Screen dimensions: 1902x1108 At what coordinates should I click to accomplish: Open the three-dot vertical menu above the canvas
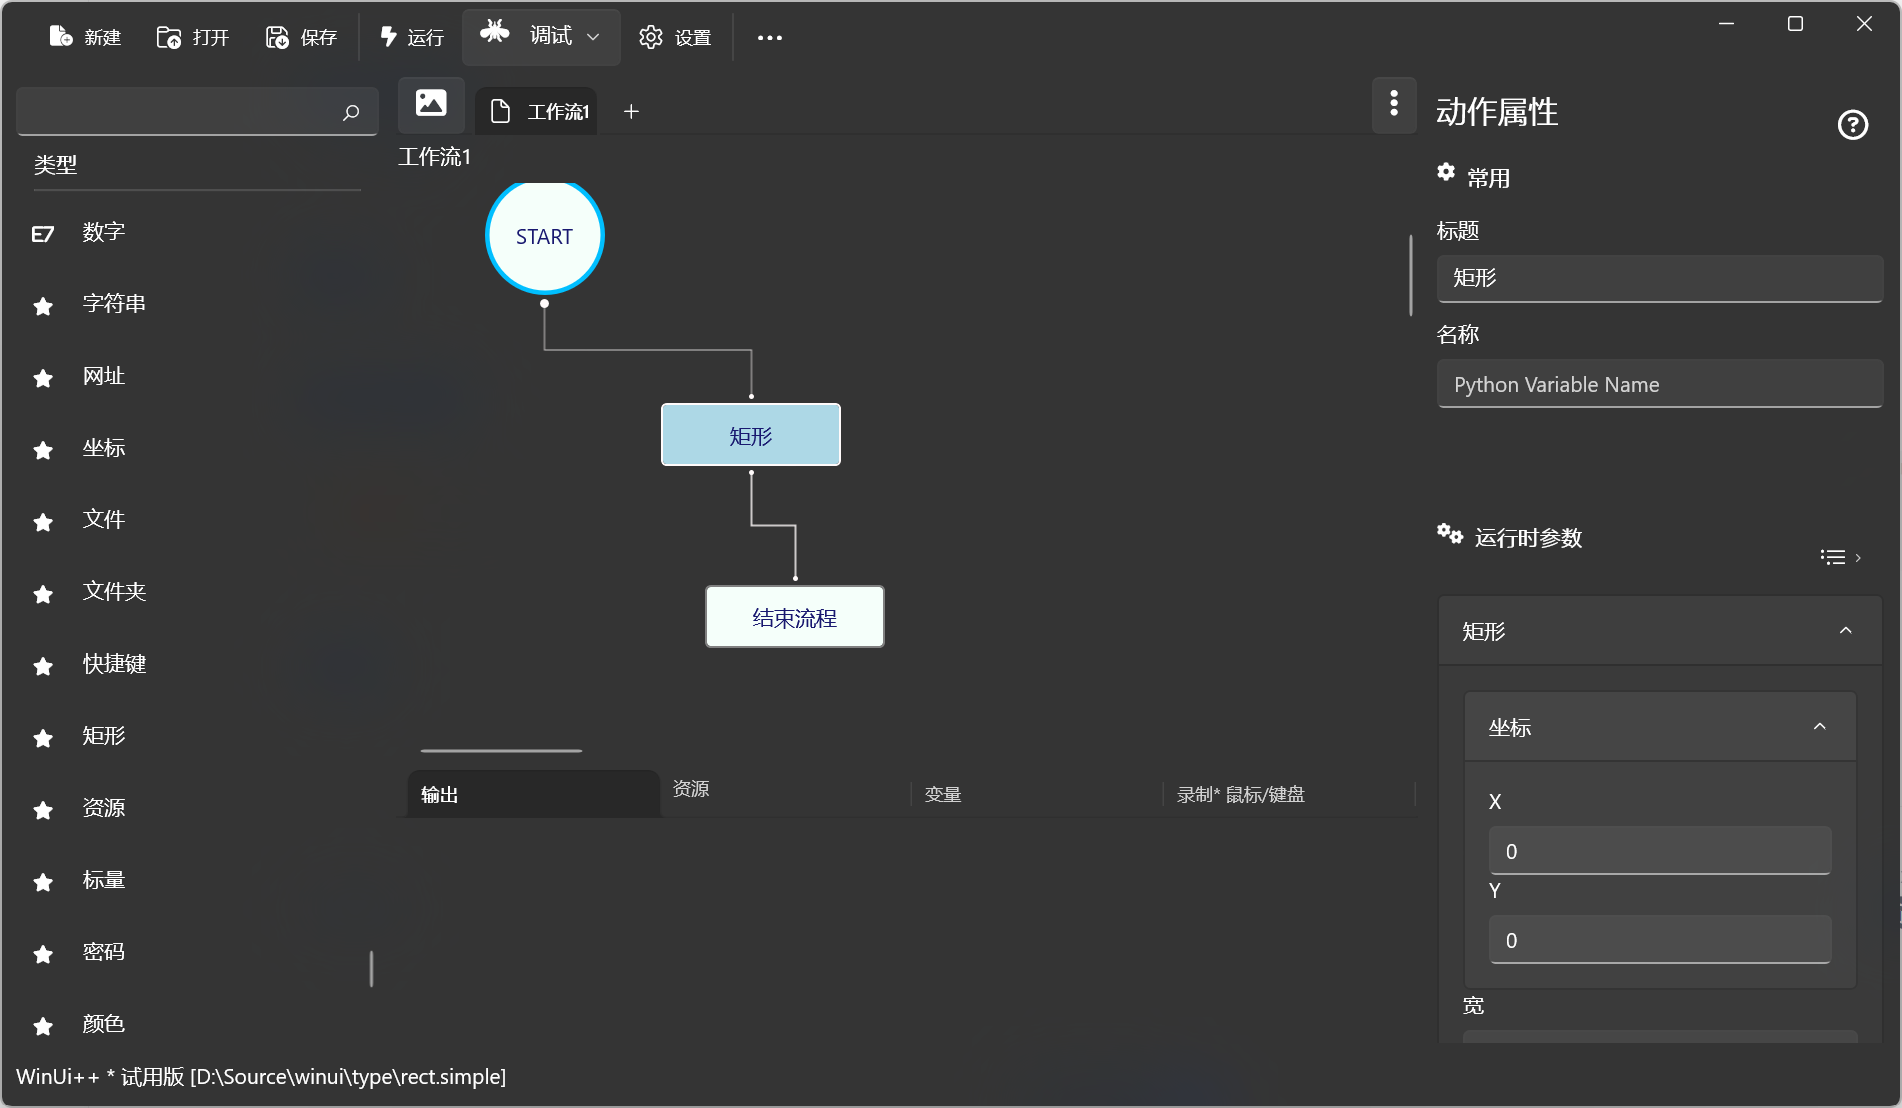tap(1394, 103)
